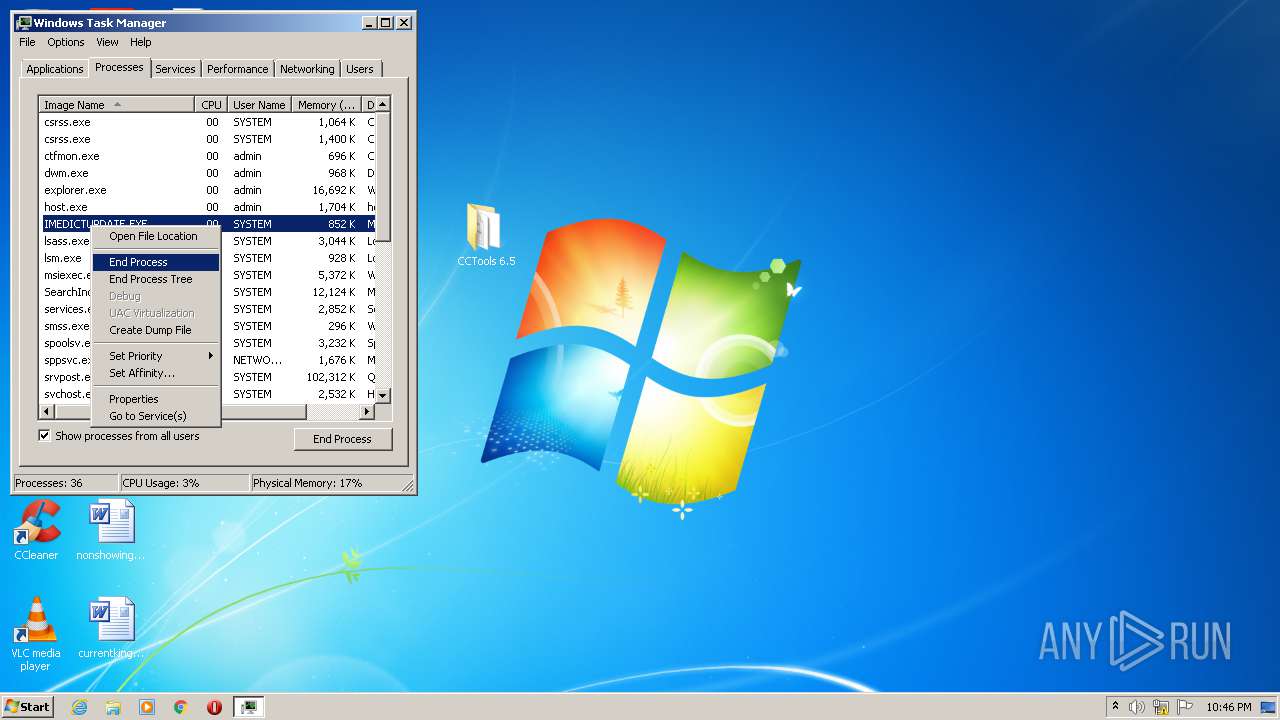Choose End Process in context menu
This screenshot has width=1280, height=720.
(155, 262)
